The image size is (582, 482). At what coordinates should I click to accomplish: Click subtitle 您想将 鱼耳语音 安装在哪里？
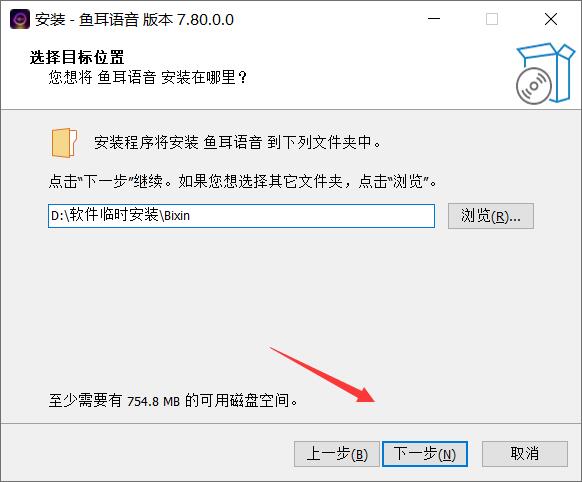148,78
